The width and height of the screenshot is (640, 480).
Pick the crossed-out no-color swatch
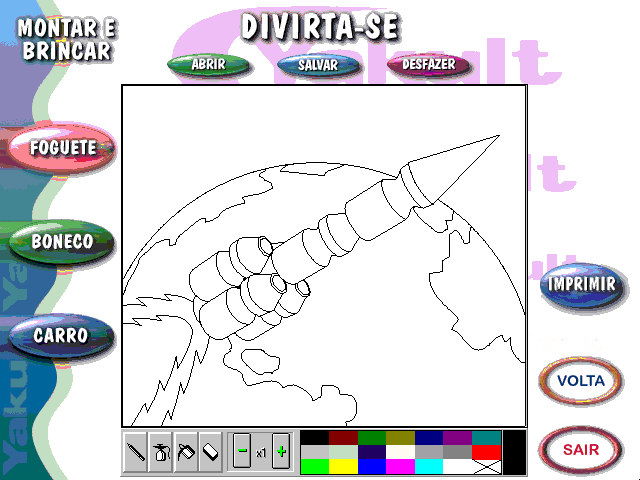(x=487, y=467)
